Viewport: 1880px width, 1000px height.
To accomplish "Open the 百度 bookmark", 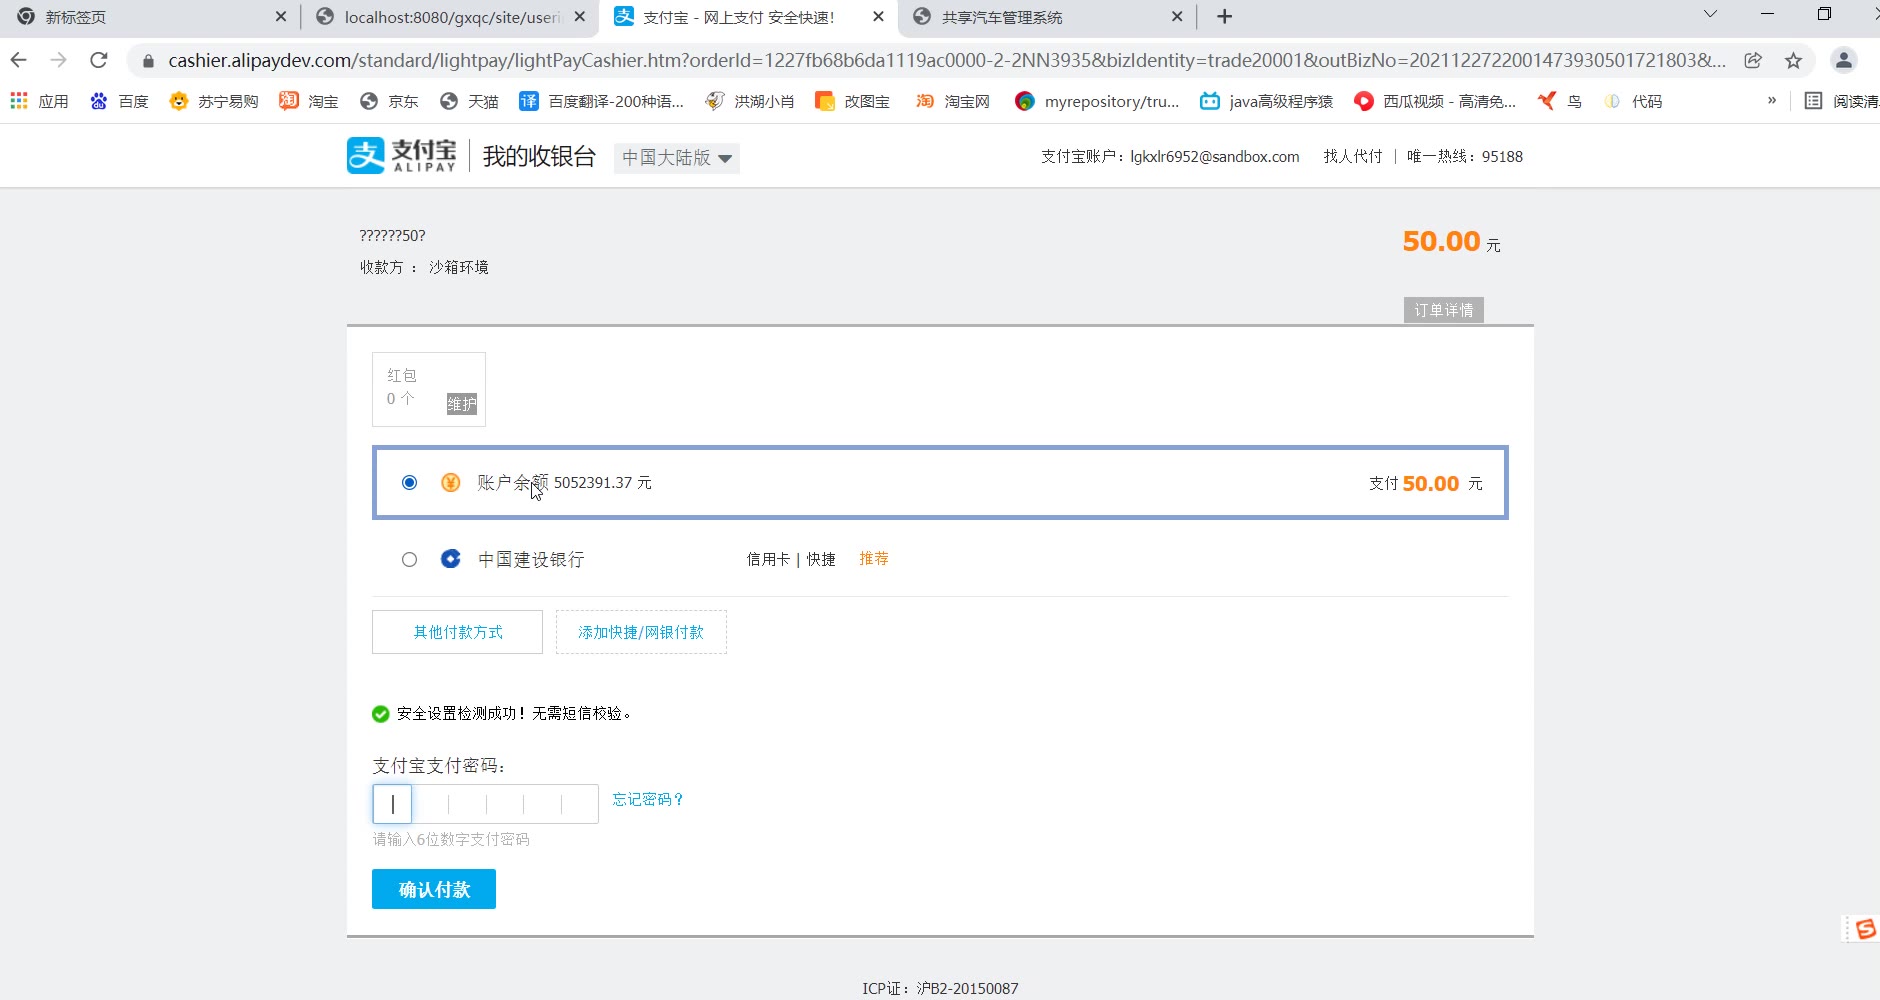I will 119,101.
